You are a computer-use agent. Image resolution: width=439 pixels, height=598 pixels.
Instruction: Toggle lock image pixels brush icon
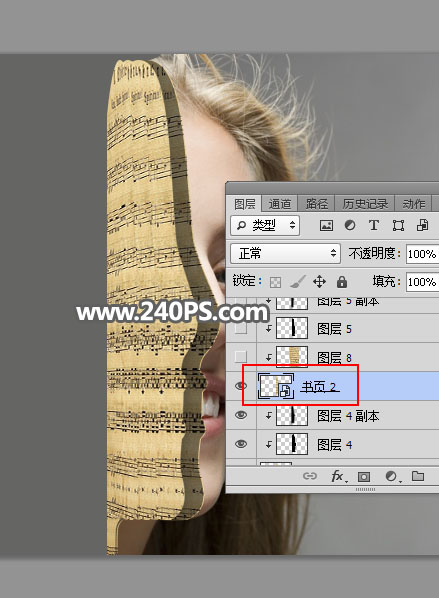click(297, 282)
